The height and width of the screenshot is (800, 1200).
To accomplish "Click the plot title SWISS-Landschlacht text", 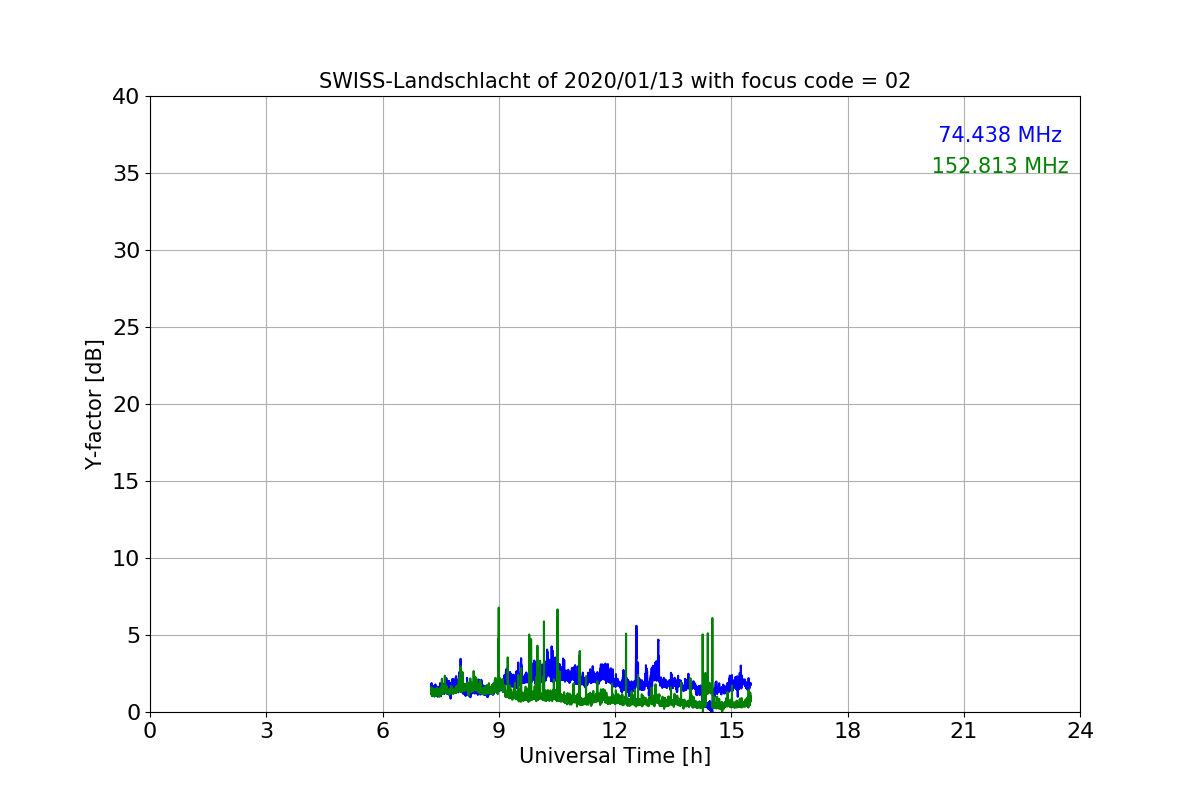I will [615, 81].
